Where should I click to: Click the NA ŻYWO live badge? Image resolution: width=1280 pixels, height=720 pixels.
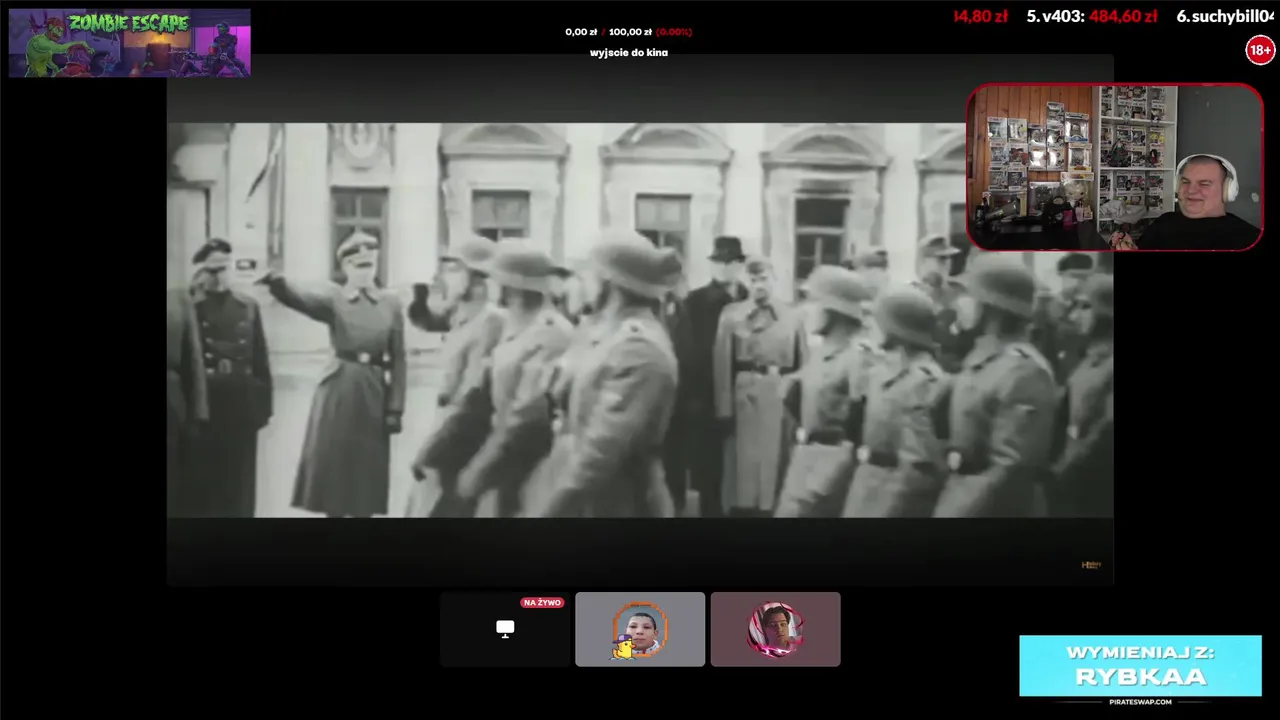point(542,603)
